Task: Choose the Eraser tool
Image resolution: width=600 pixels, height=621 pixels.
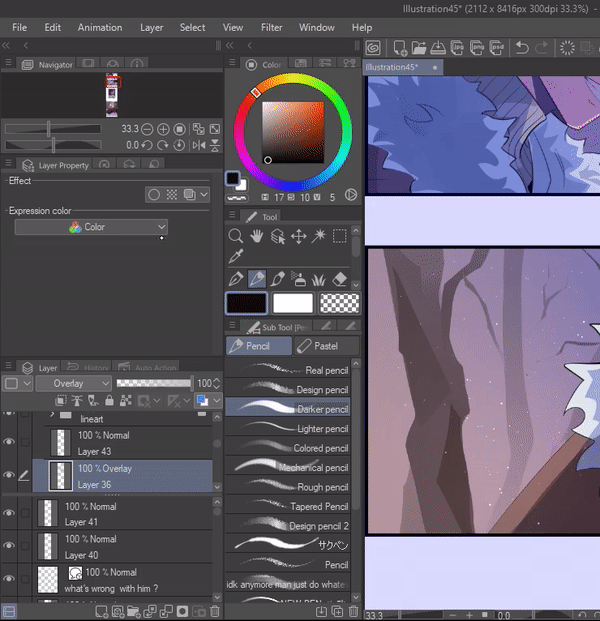Action: point(340,279)
